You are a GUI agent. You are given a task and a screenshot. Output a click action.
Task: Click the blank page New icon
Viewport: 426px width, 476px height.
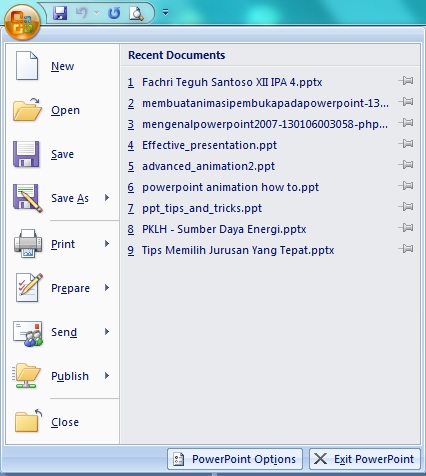point(27,65)
